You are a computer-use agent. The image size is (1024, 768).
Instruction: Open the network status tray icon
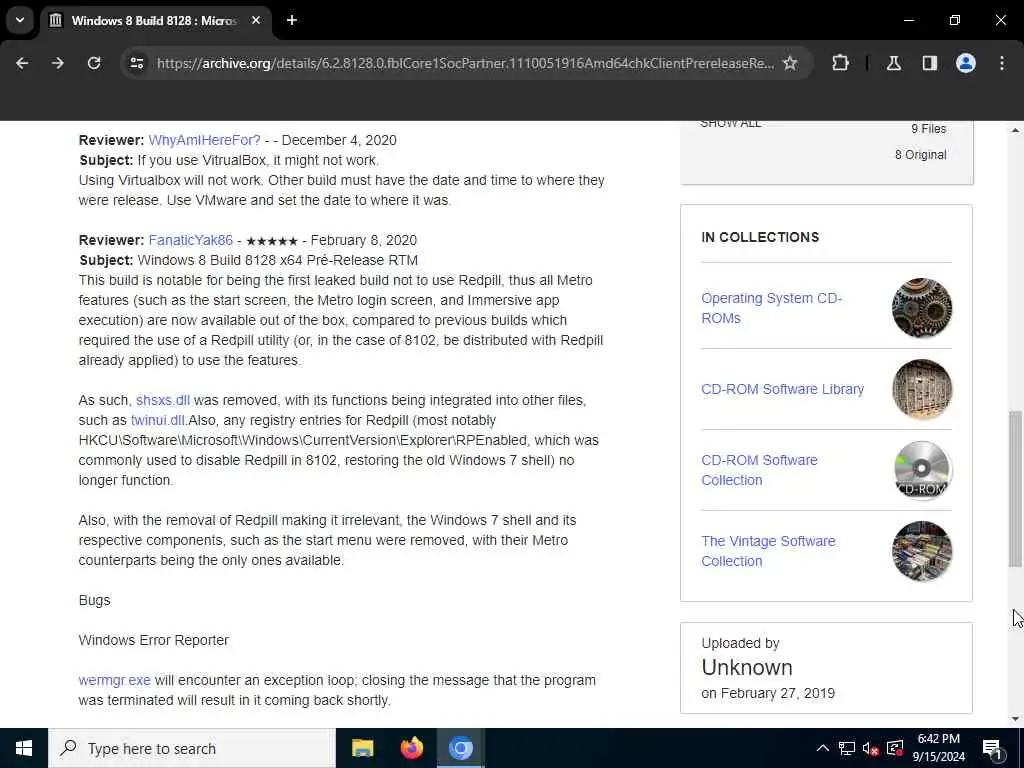pos(846,748)
